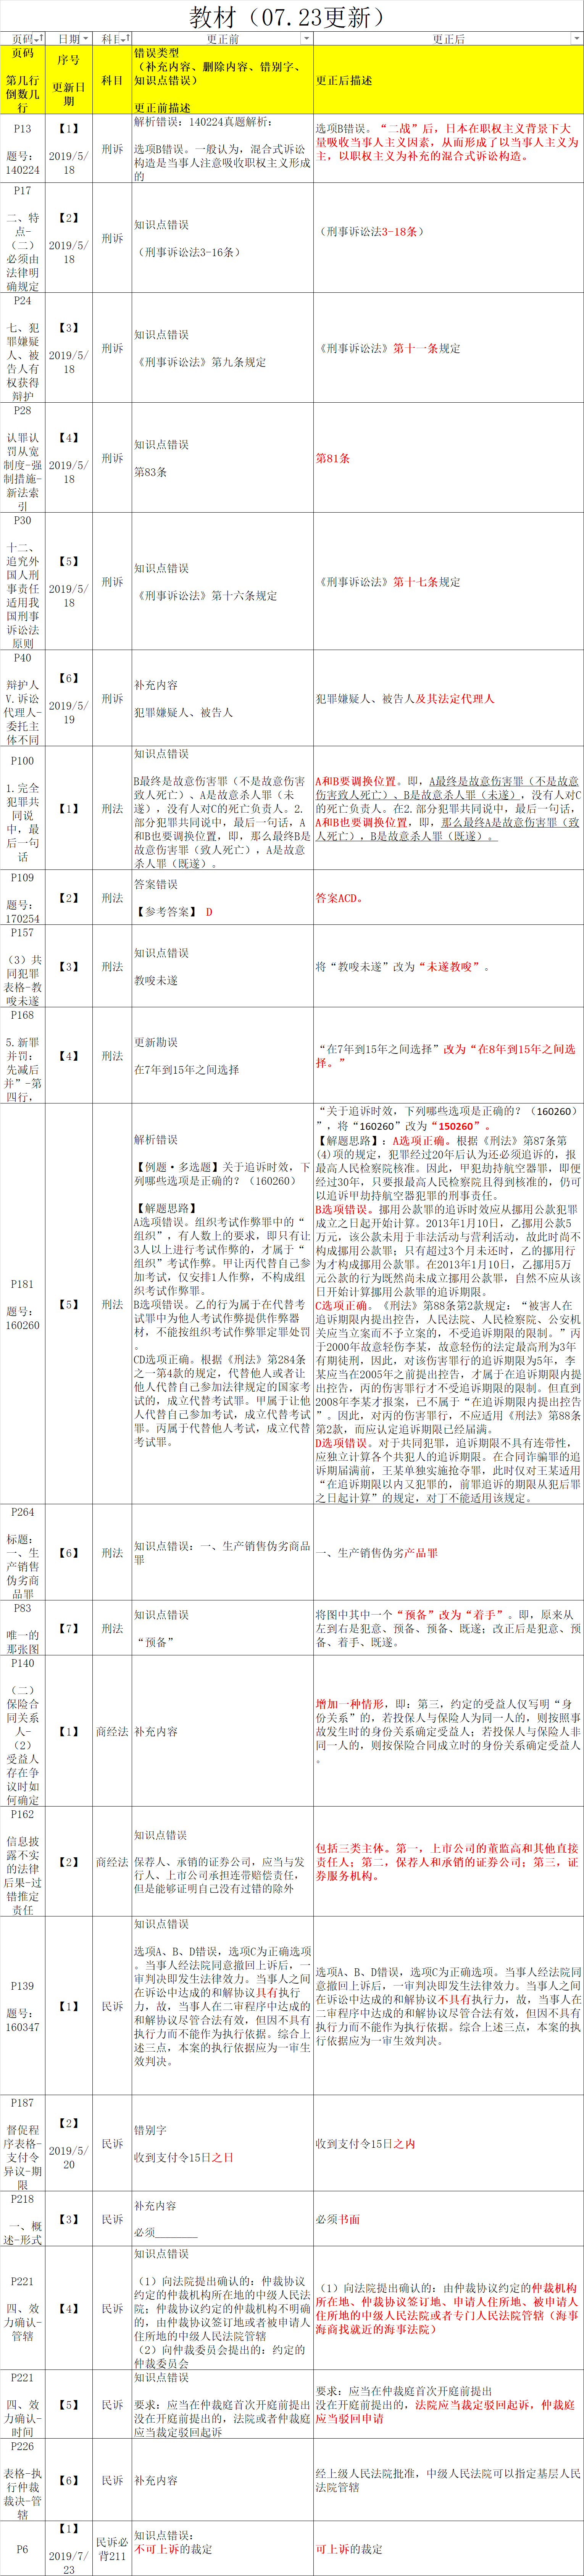Screen dimensions: 584x2576
Task: Select the 商经法 cell in the P162 row
Action: pos(112,1861)
